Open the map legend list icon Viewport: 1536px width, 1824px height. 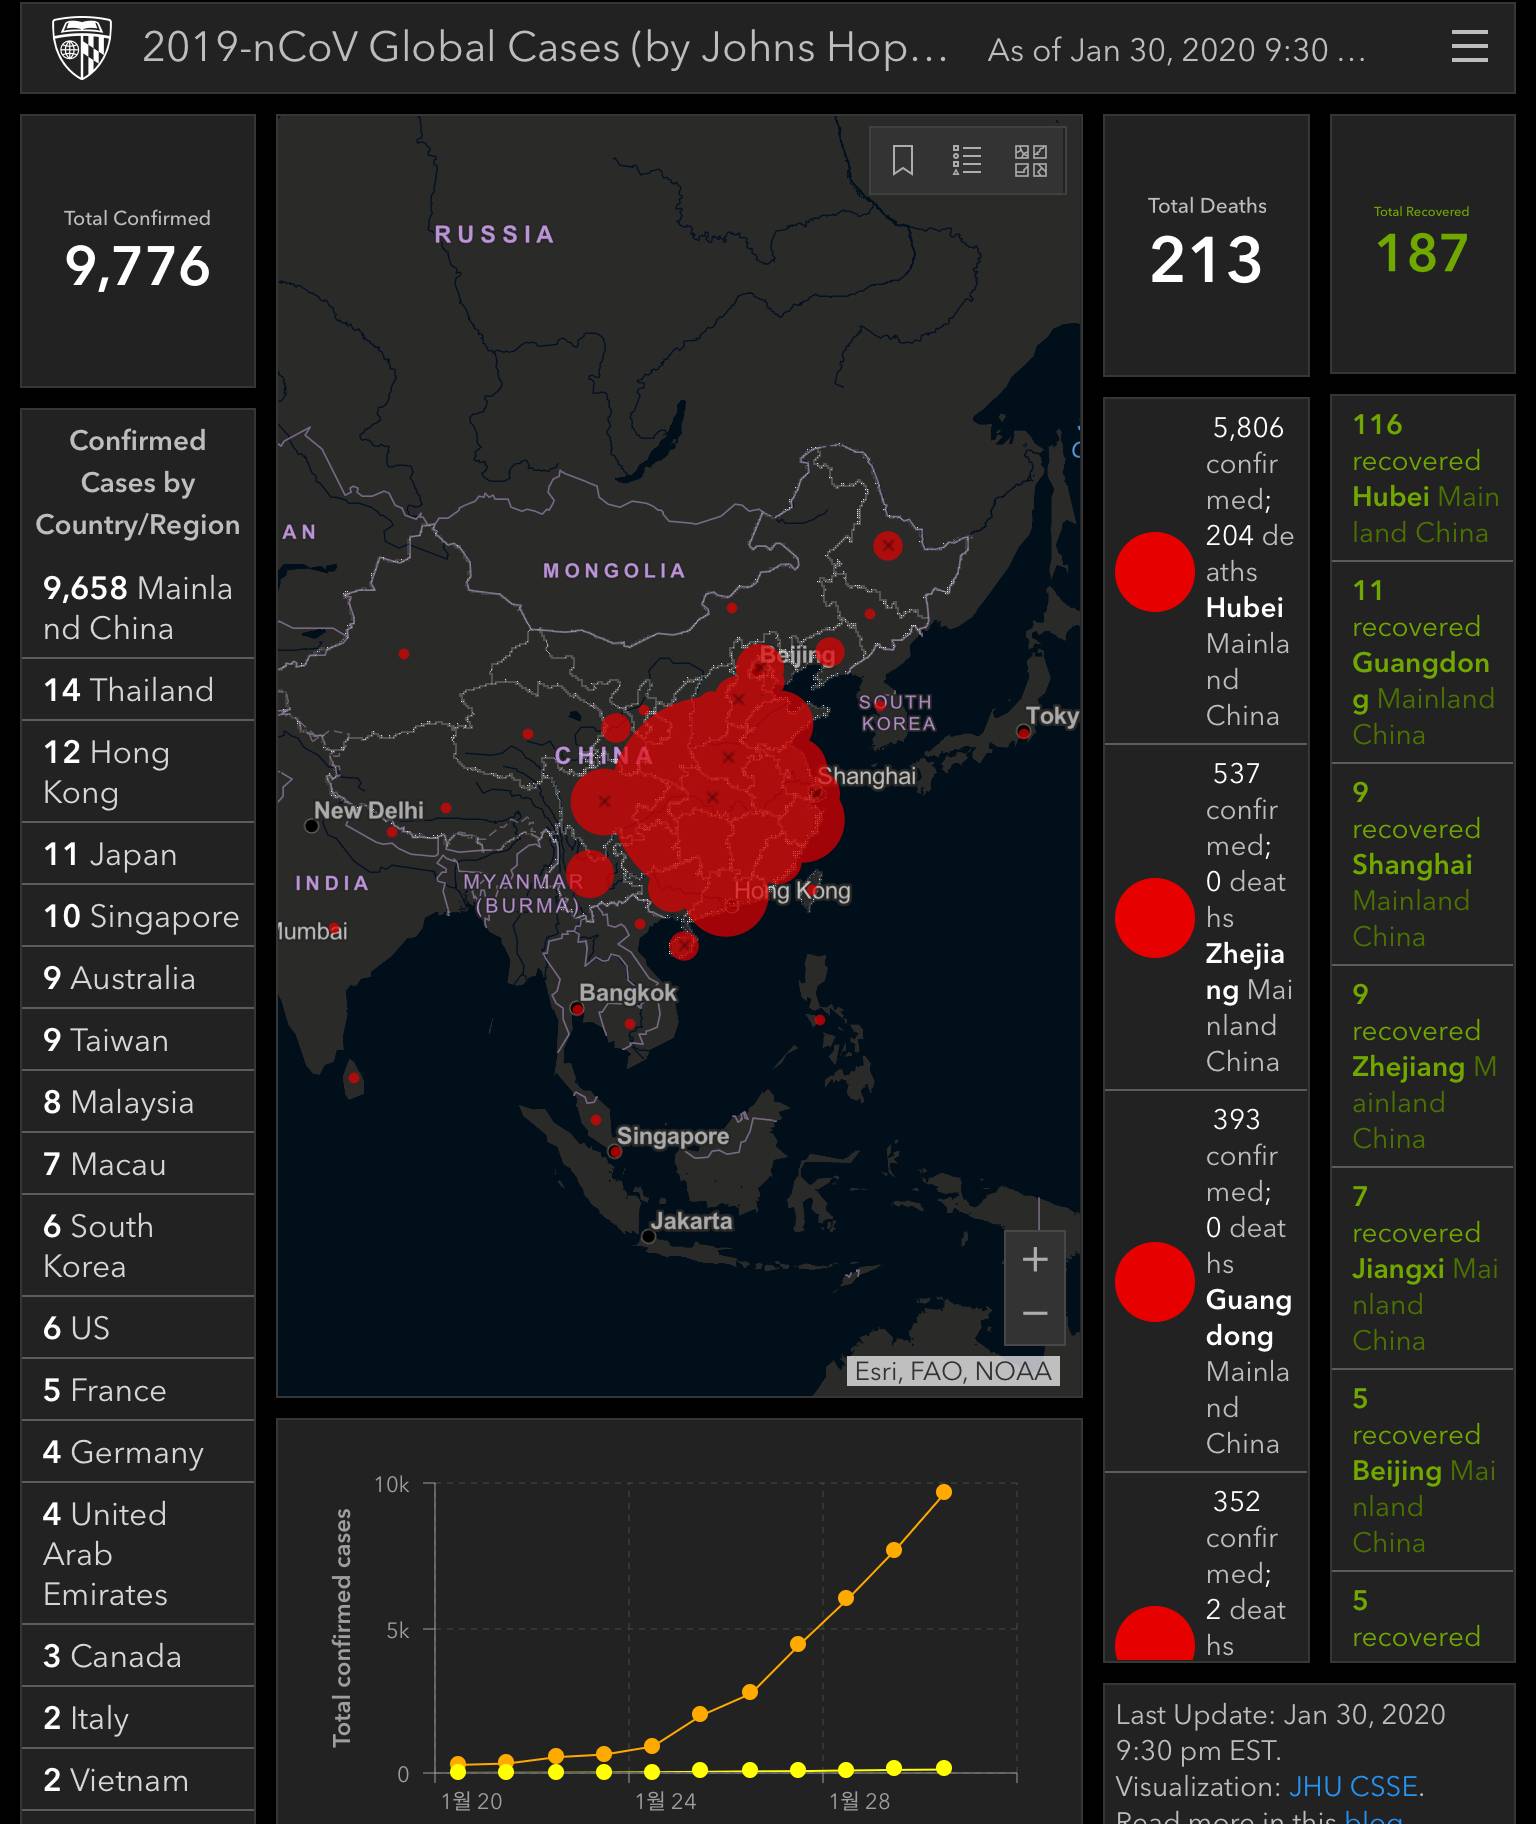pos(966,160)
